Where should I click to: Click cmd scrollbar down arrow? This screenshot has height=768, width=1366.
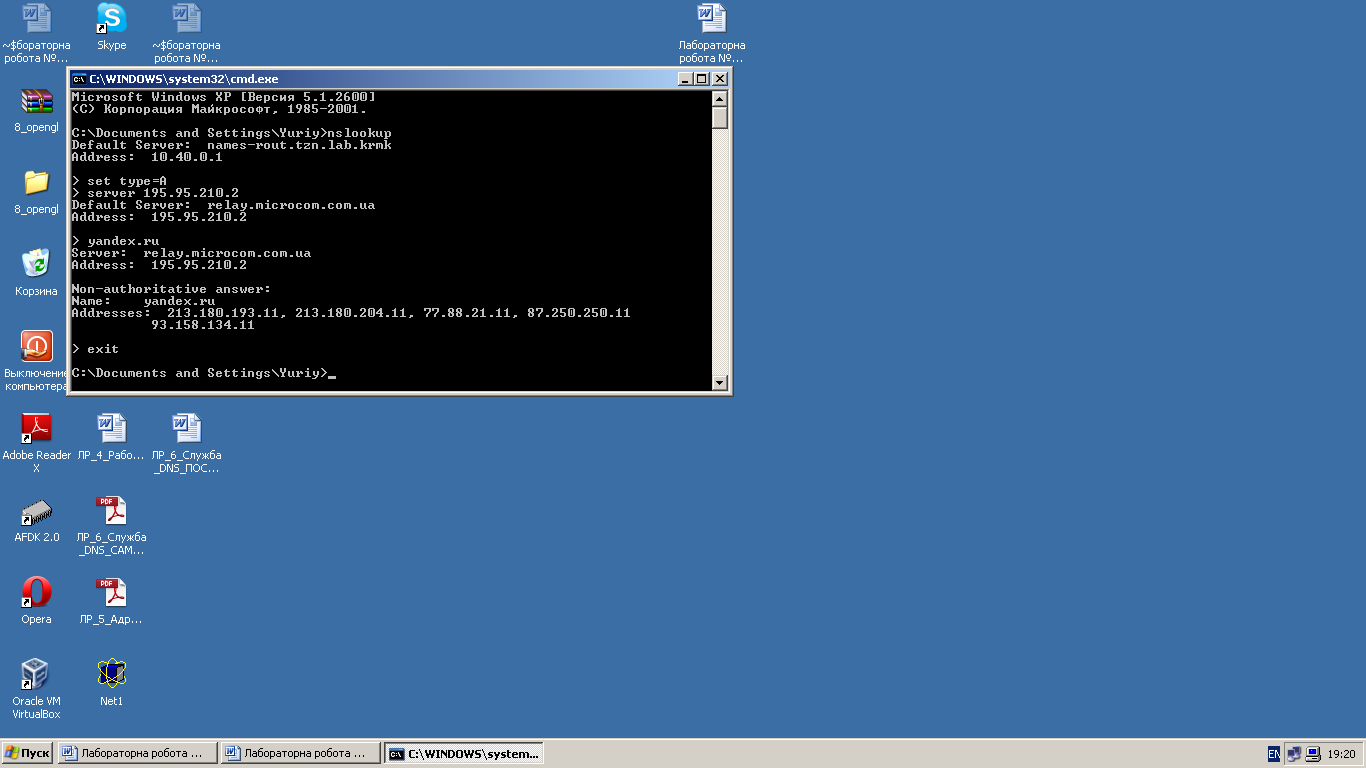click(720, 382)
